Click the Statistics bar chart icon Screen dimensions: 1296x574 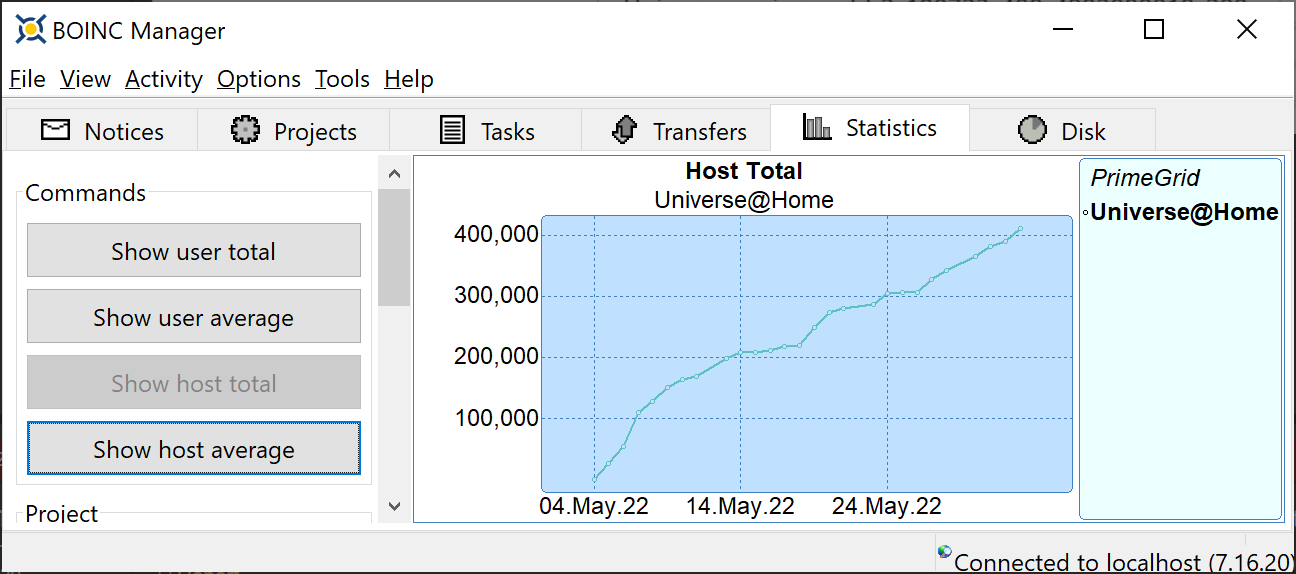pos(817,127)
